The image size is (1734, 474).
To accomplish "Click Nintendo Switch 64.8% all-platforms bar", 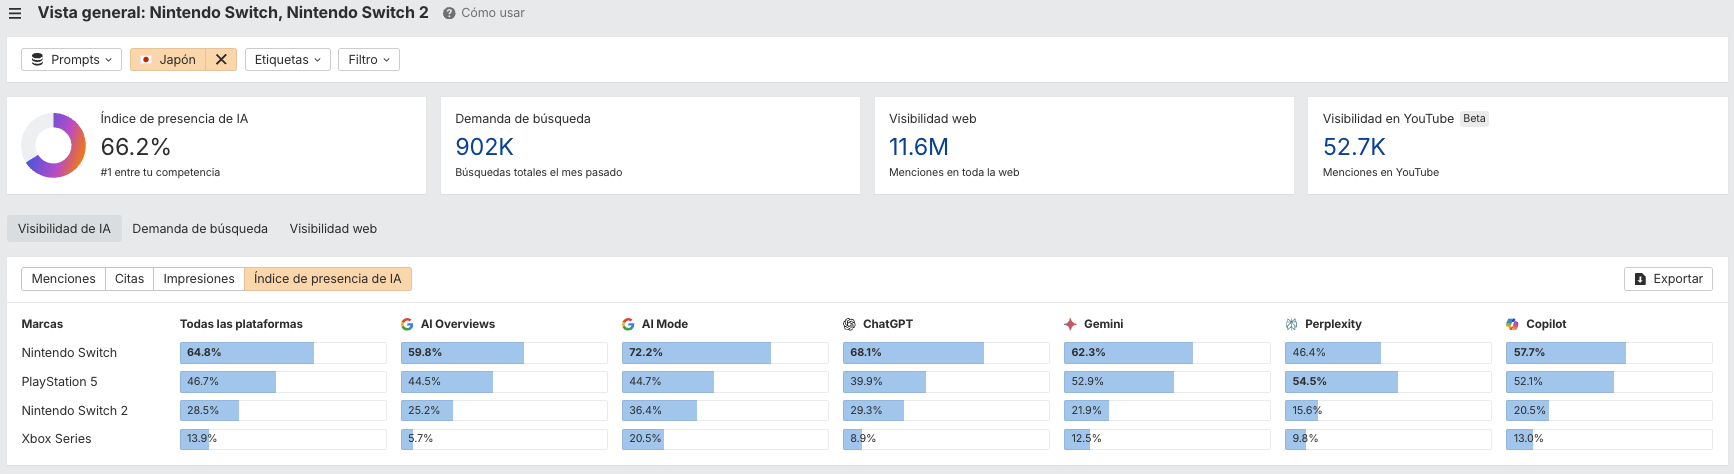I will pos(246,353).
